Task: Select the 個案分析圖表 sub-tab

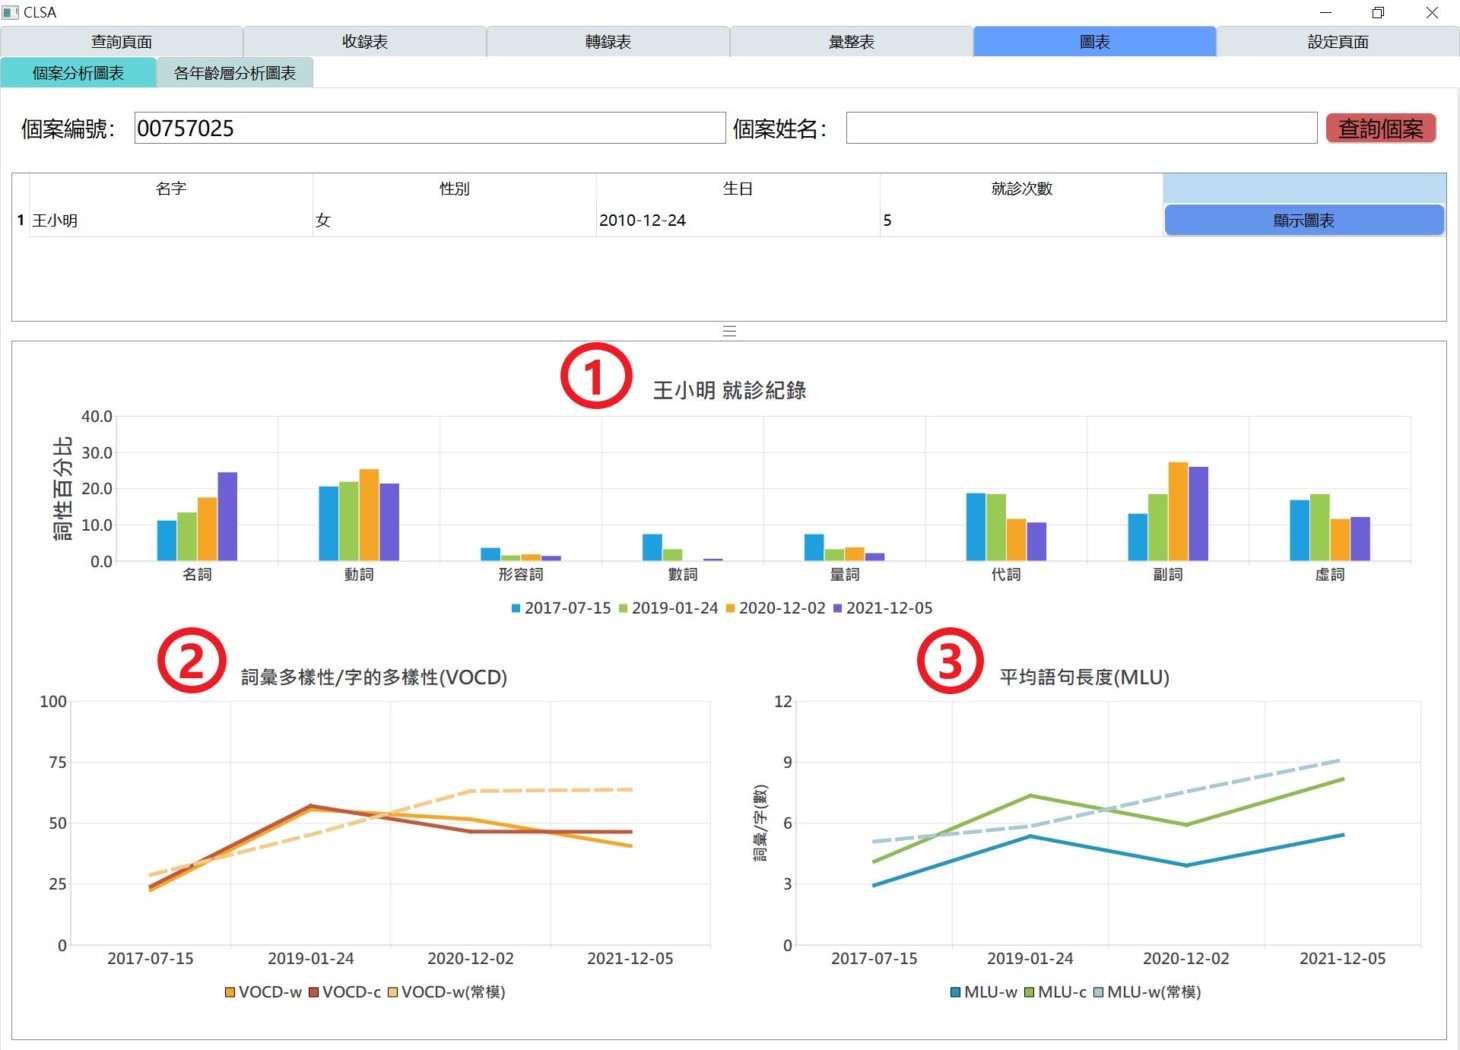Action: tap(78, 73)
